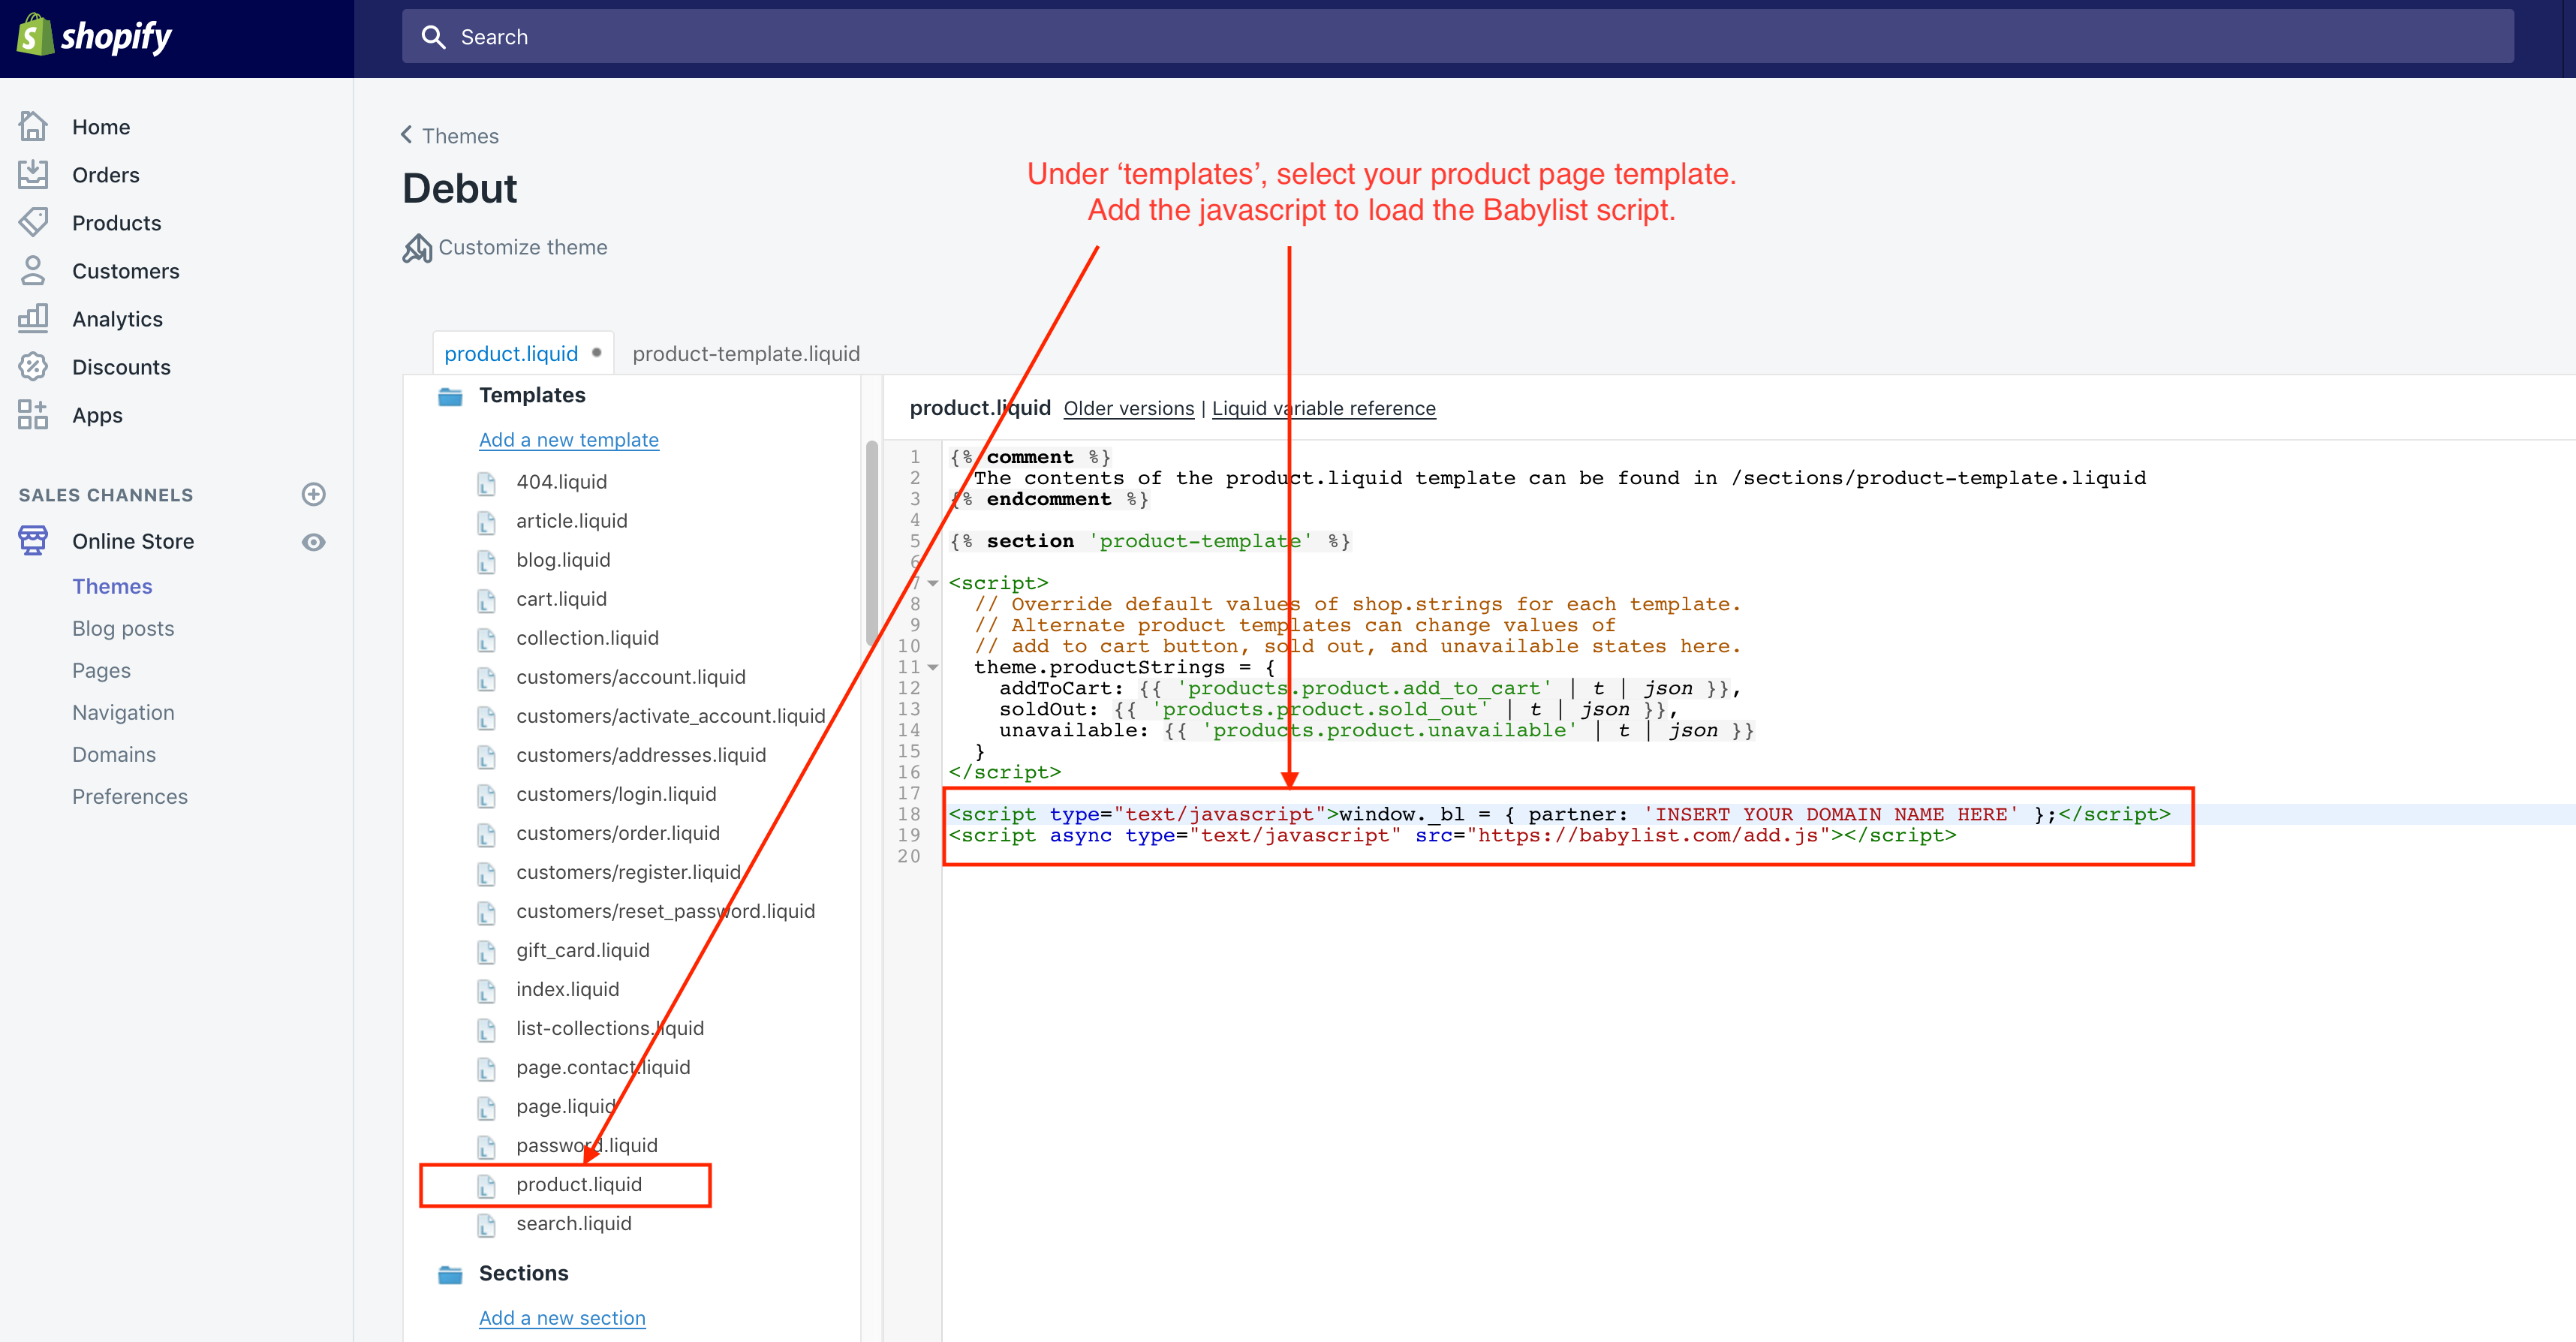The image size is (2576, 1342).
Task: Click the Add a new template link
Action: click(568, 440)
